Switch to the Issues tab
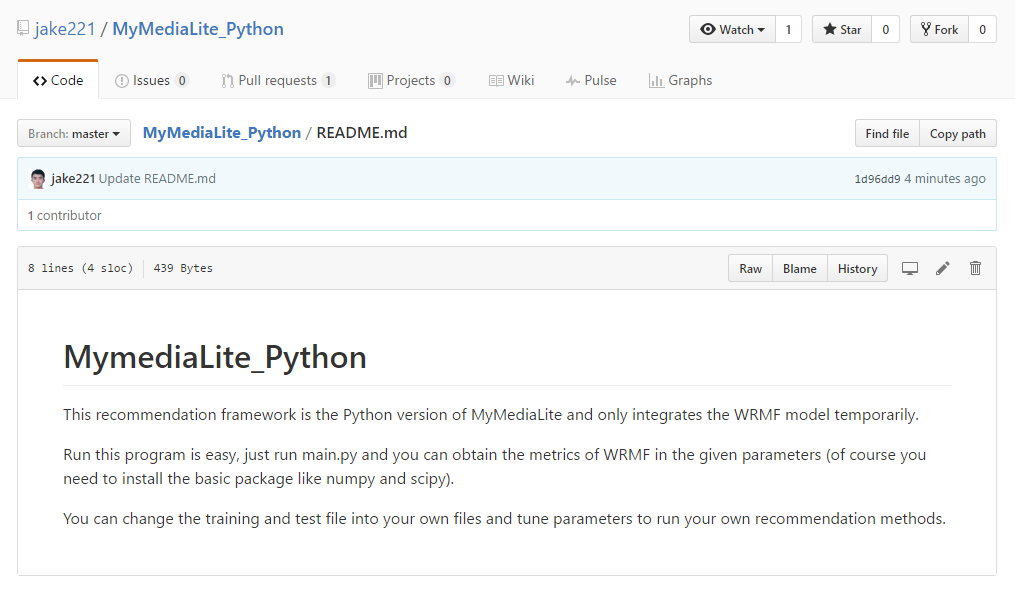1015x611 pixels. (x=151, y=80)
